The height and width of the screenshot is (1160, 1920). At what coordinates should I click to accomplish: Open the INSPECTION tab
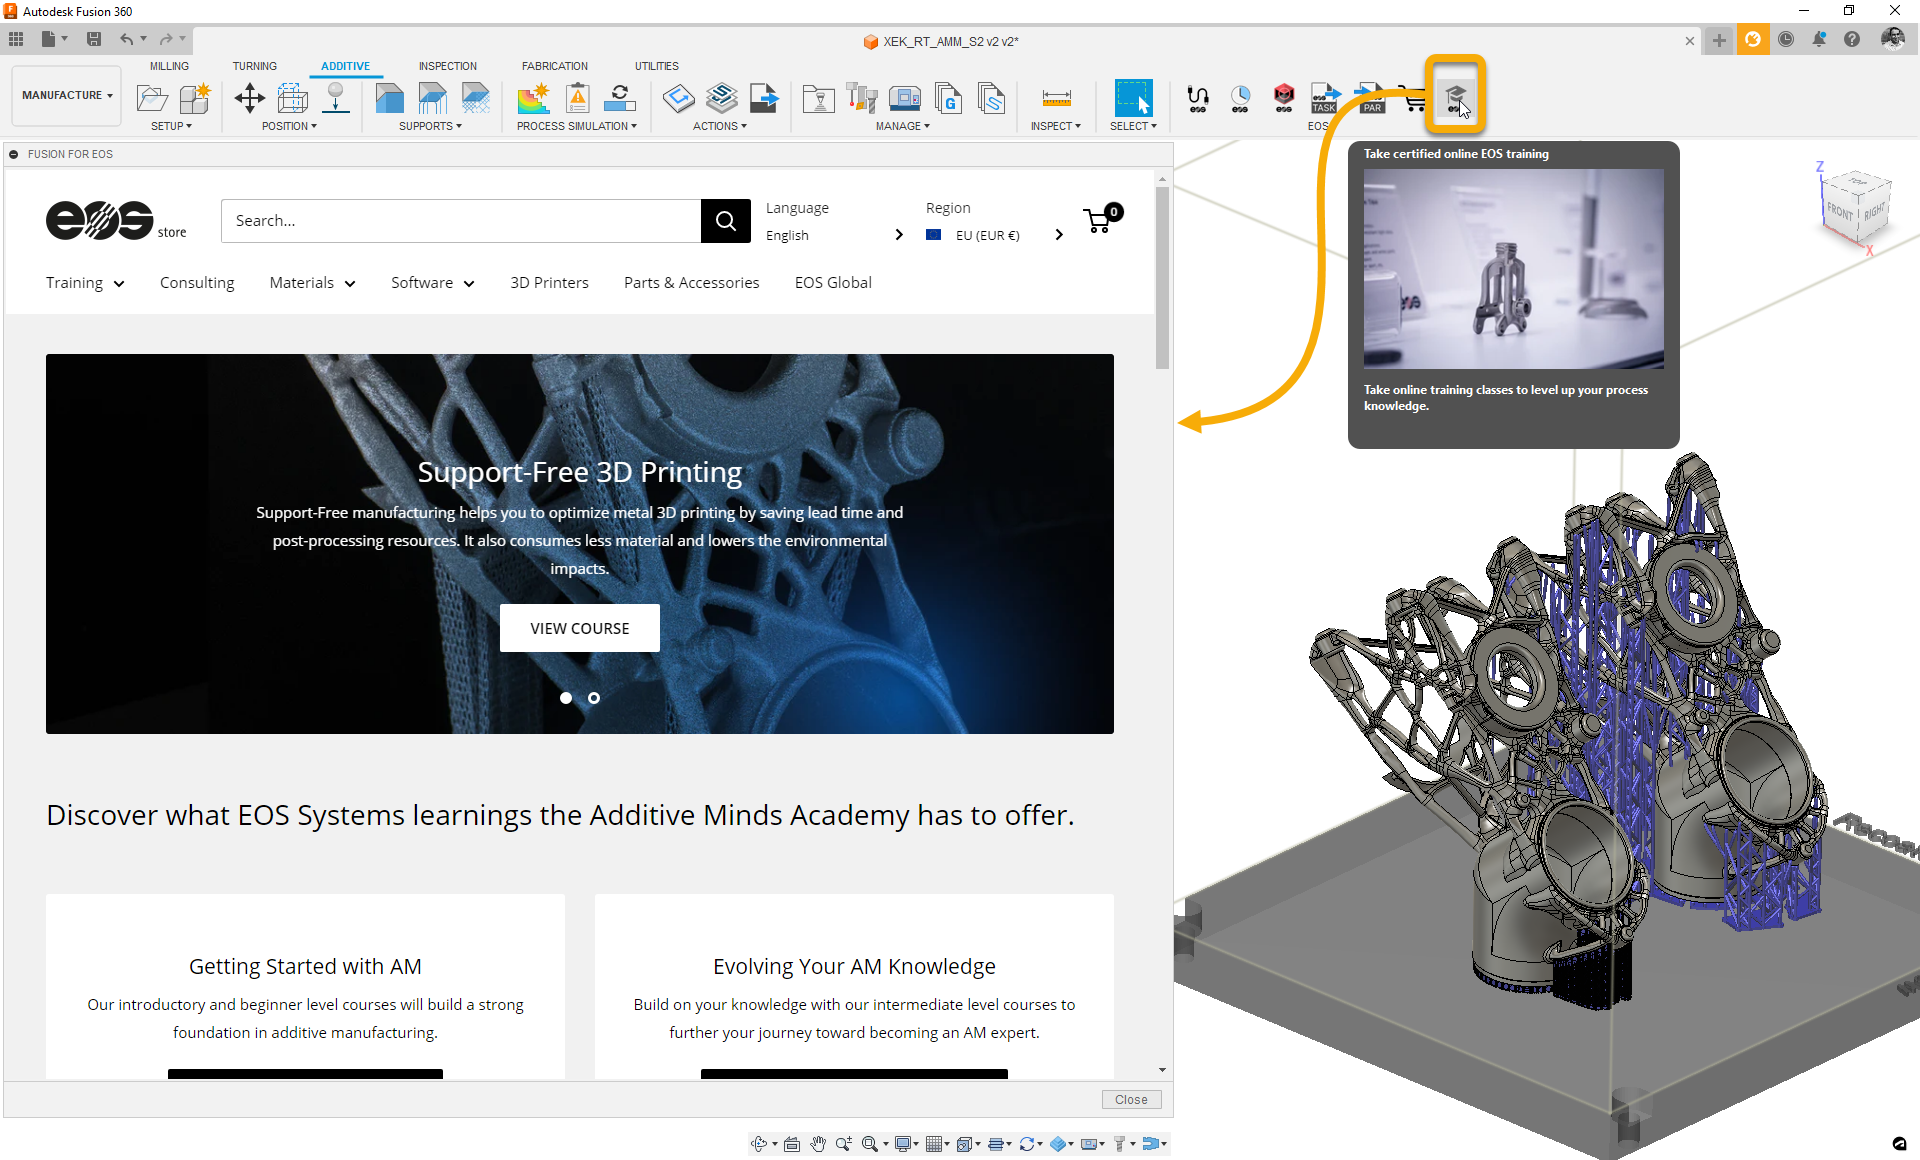(x=447, y=66)
